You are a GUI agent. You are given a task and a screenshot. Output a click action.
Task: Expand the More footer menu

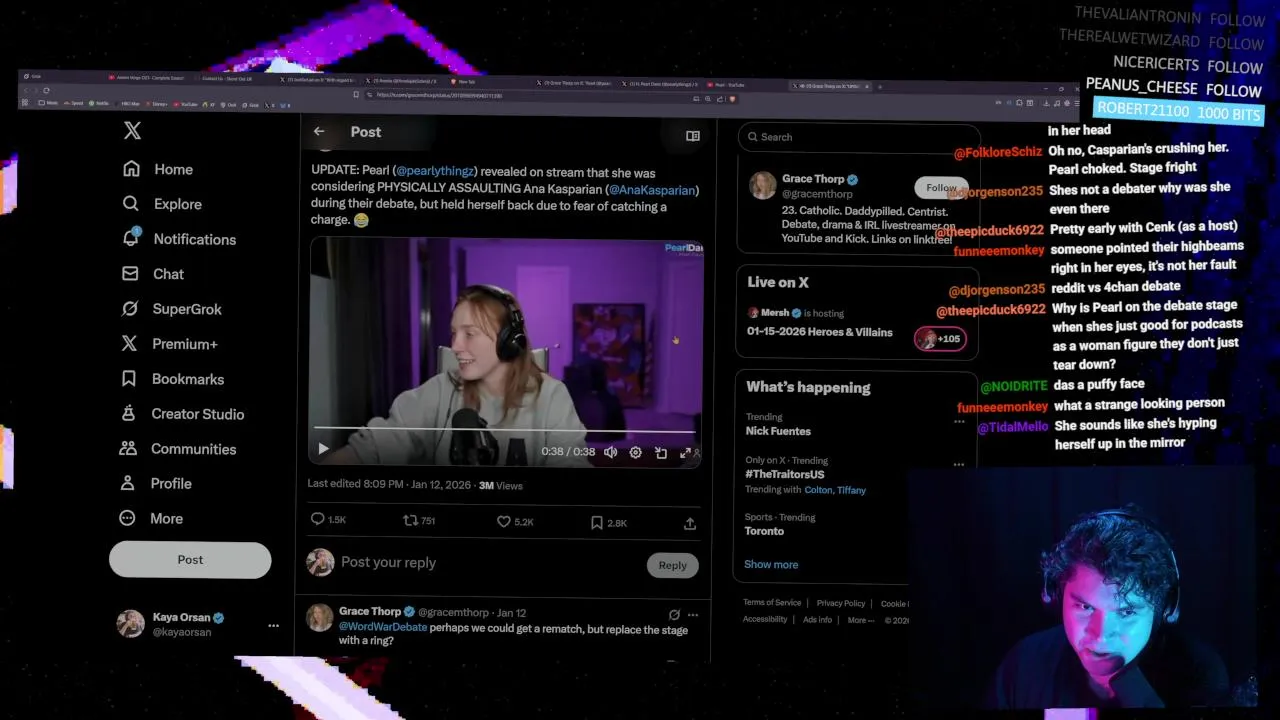coord(860,620)
